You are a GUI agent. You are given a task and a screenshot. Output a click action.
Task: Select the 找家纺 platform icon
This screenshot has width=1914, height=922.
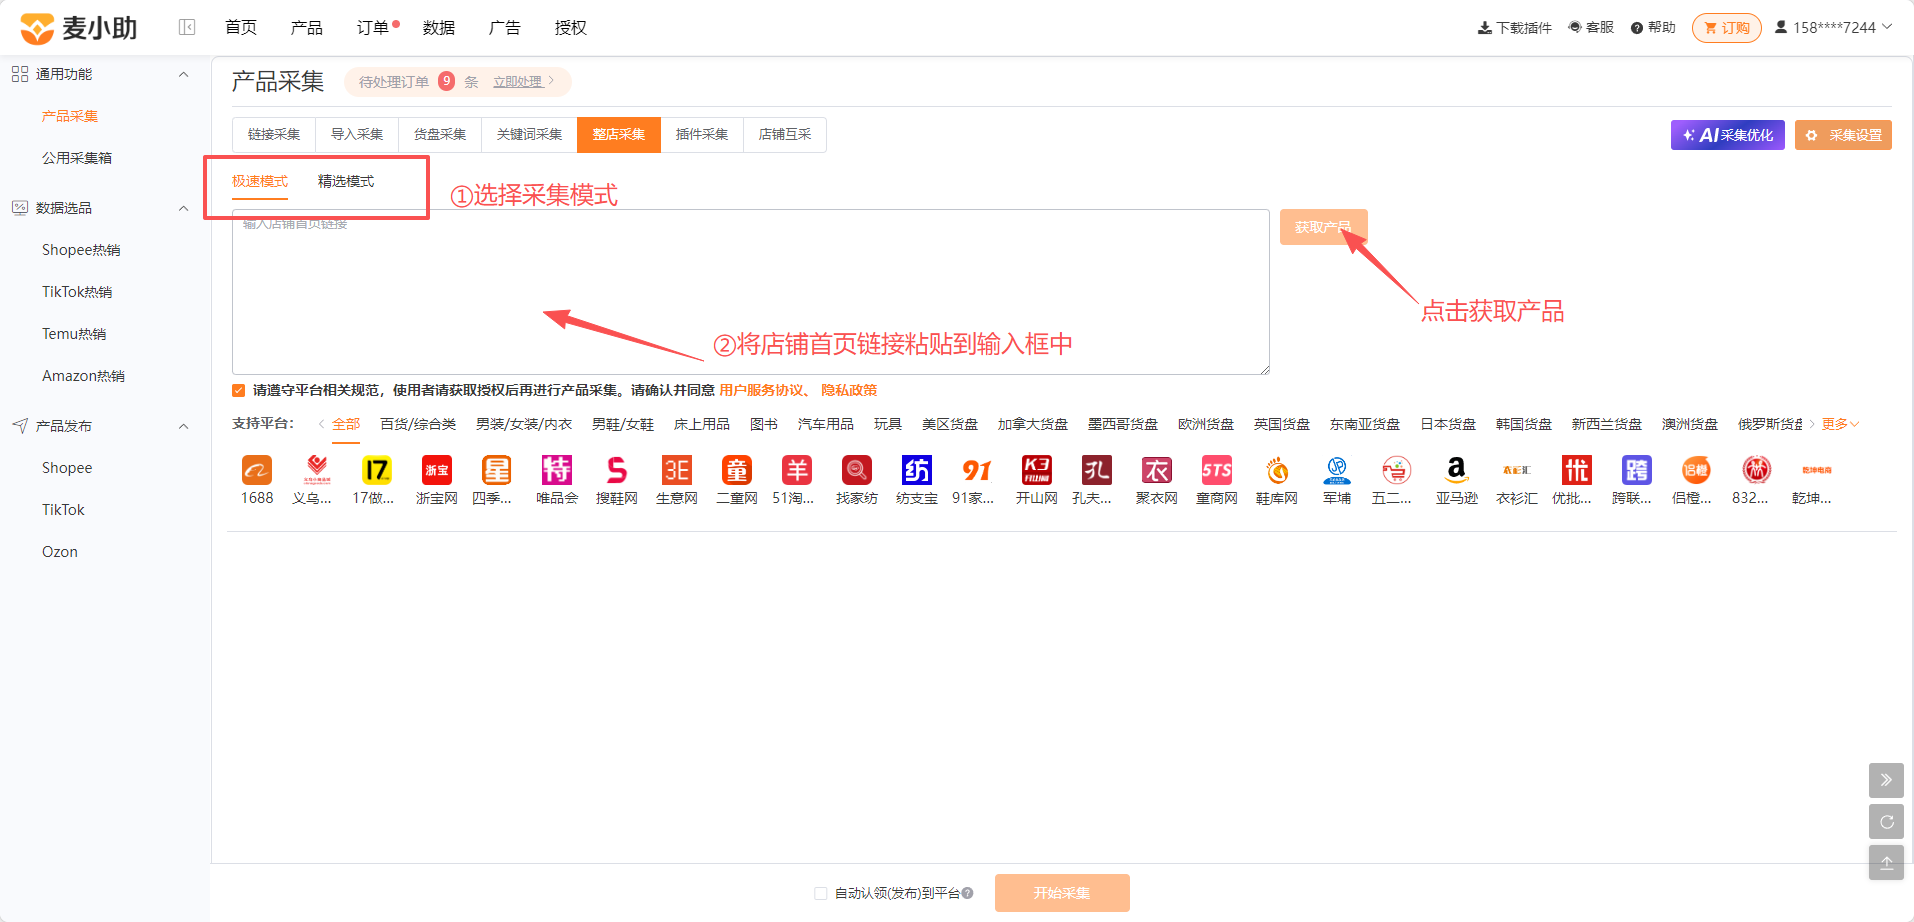tap(857, 470)
